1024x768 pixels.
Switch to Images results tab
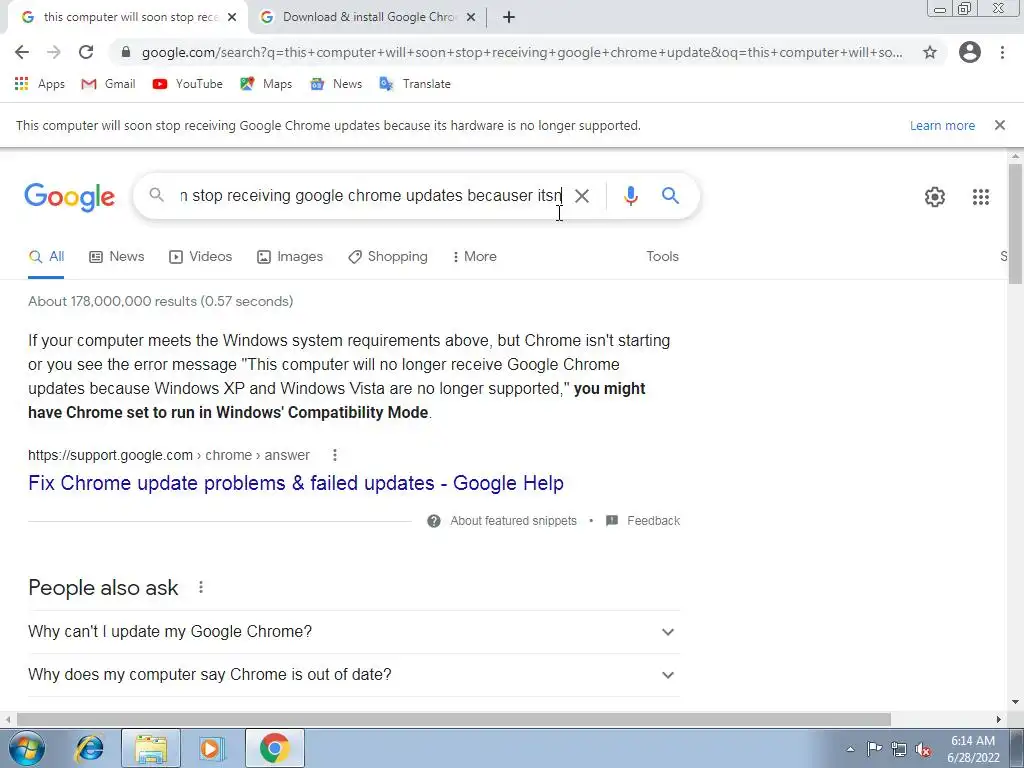[290, 257]
